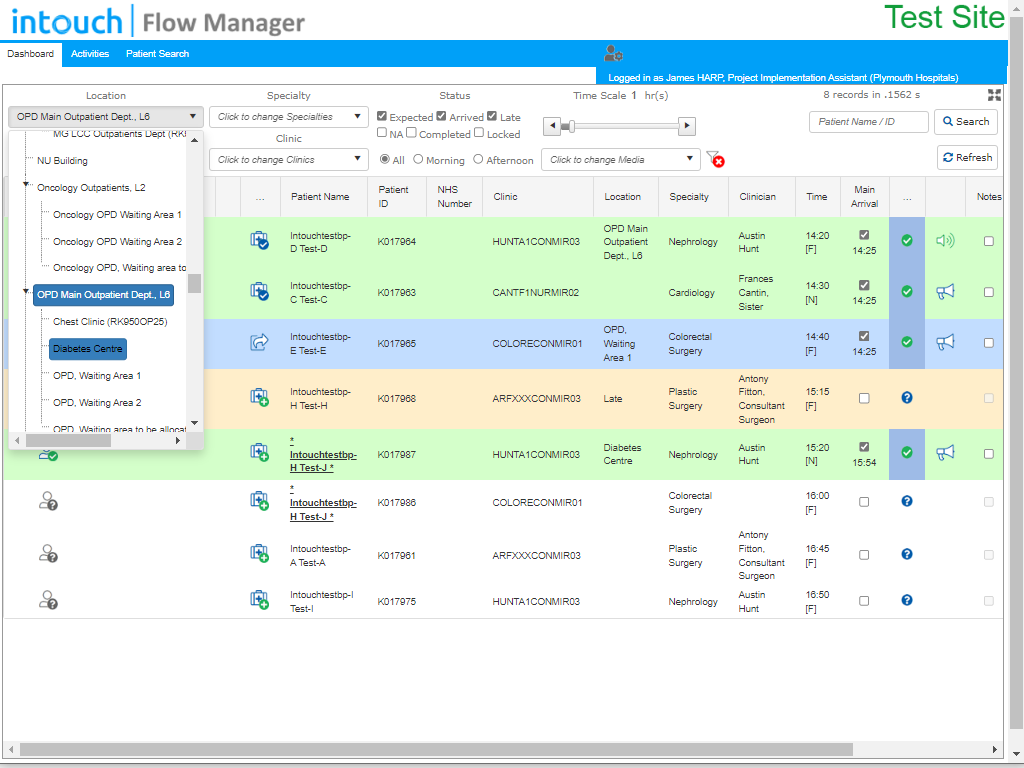Open the Clinics dropdown
The height and width of the screenshot is (768, 1024).
pyautogui.click(x=289, y=159)
